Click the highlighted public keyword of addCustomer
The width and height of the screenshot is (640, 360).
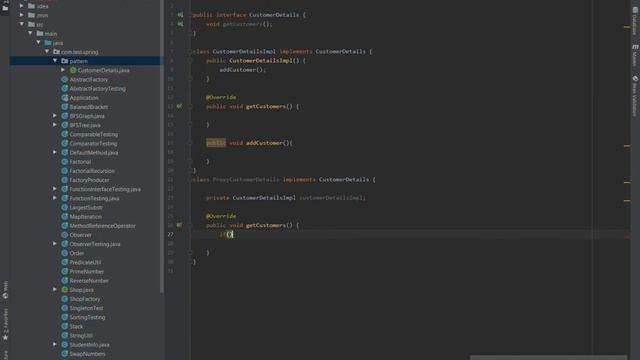pos(216,143)
